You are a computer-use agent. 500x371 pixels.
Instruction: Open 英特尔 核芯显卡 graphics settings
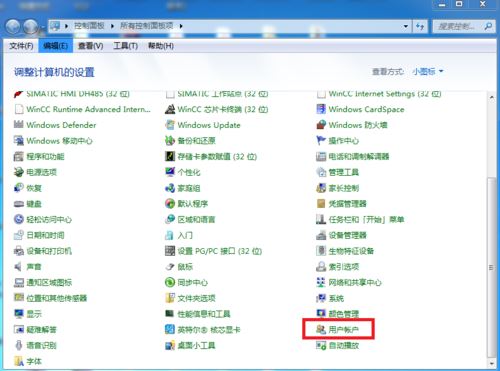coord(203,330)
